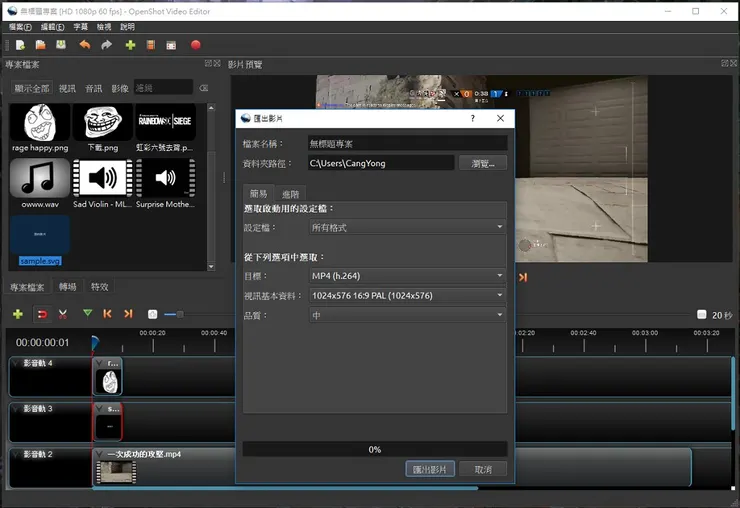Select the owww.wav audio thumbnail
Viewport: 740px width, 508px height.
(x=40, y=179)
